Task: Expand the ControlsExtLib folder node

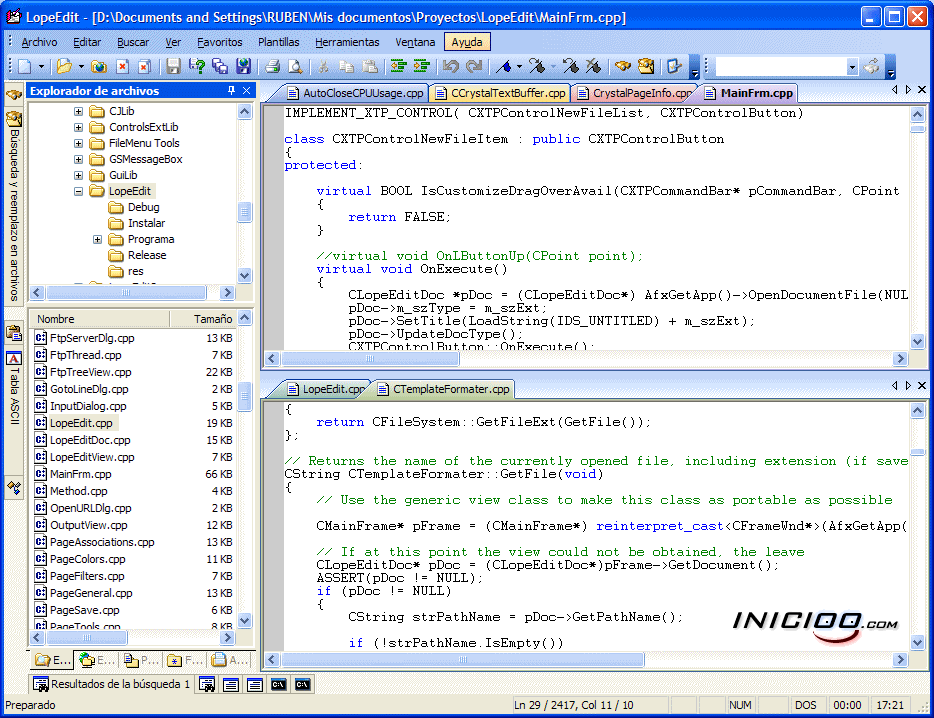Action: pyautogui.click(x=78, y=128)
